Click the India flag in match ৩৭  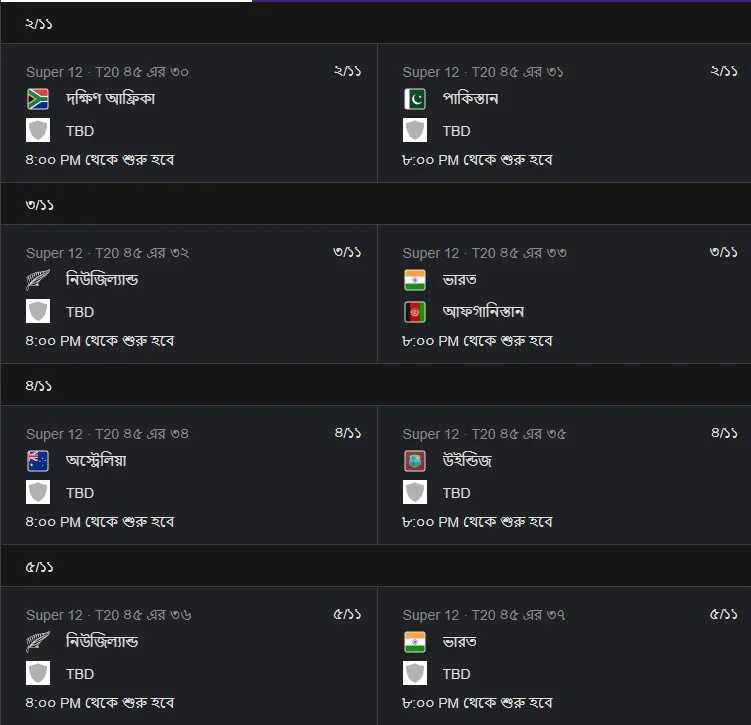[x=415, y=642]
